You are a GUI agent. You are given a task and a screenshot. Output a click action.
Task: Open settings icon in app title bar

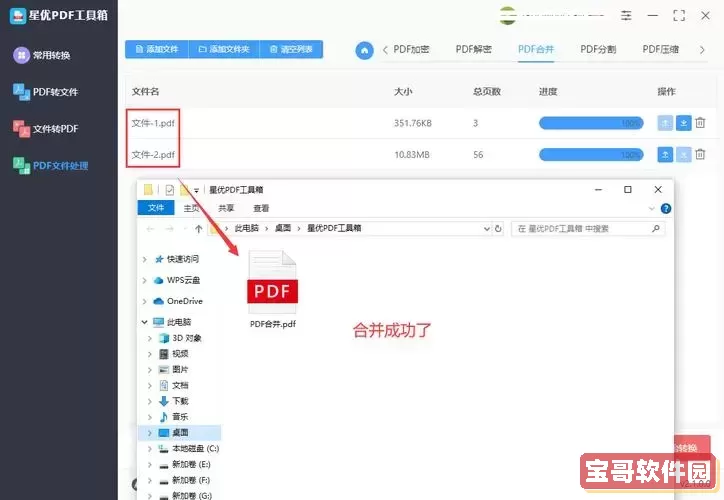pos(626,15)
